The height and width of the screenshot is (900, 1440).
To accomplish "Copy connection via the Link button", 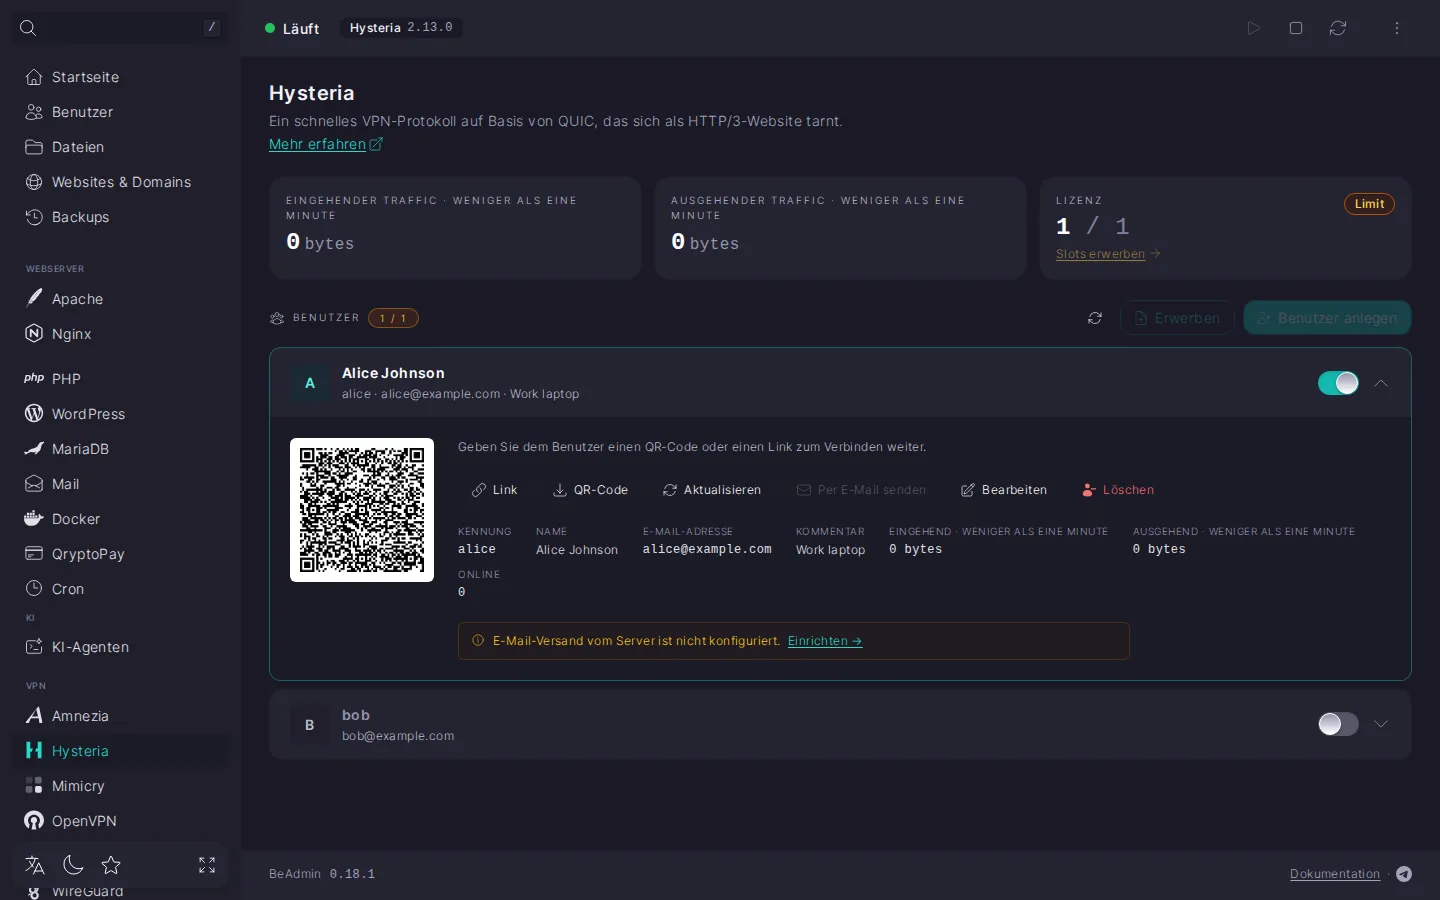I will (x=495, y=490).
